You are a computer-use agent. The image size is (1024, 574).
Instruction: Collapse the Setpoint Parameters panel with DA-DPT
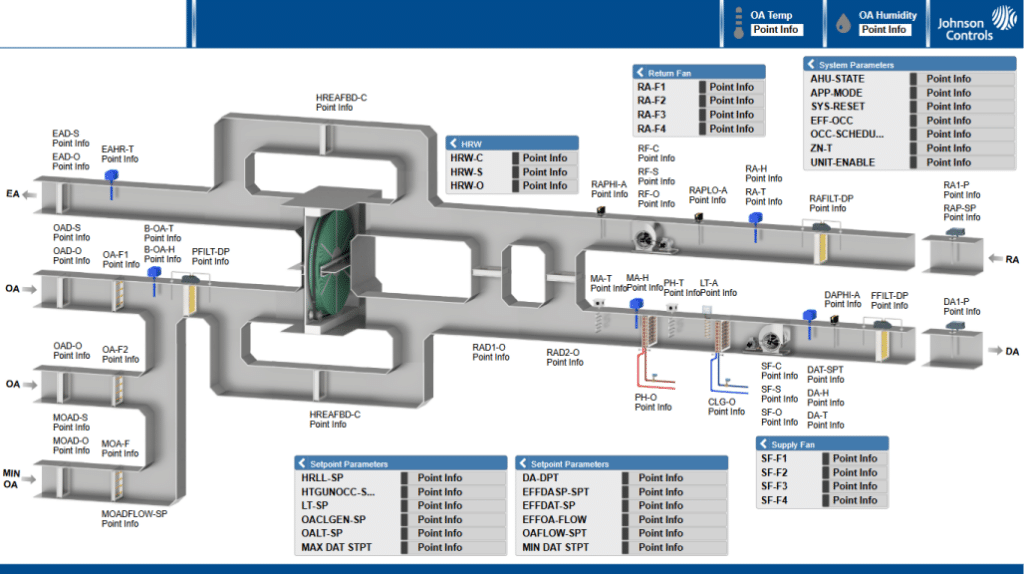click(522, 463)
